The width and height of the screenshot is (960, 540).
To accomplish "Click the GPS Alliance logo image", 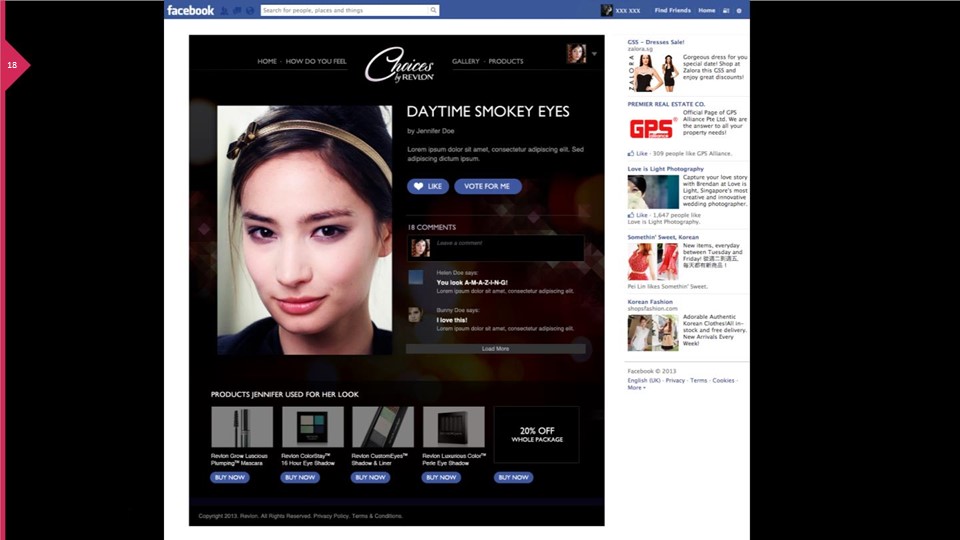I will [x=653, y=129].
